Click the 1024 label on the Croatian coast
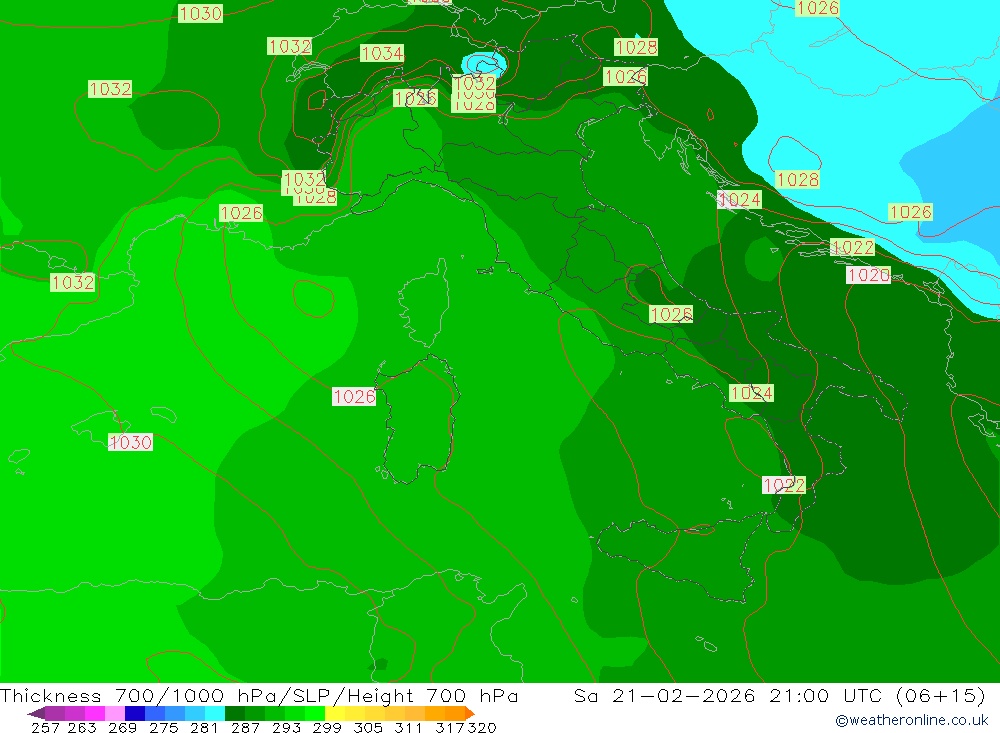 (739, 200)
